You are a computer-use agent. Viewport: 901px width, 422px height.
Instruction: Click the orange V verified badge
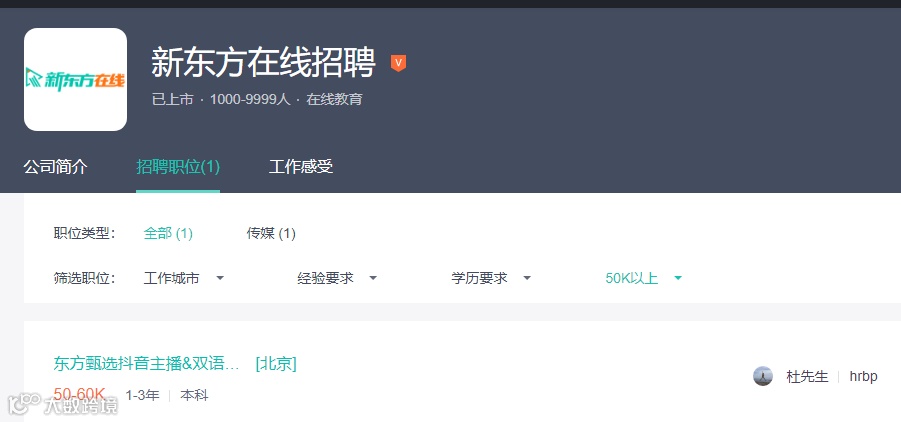pos(398,63)
